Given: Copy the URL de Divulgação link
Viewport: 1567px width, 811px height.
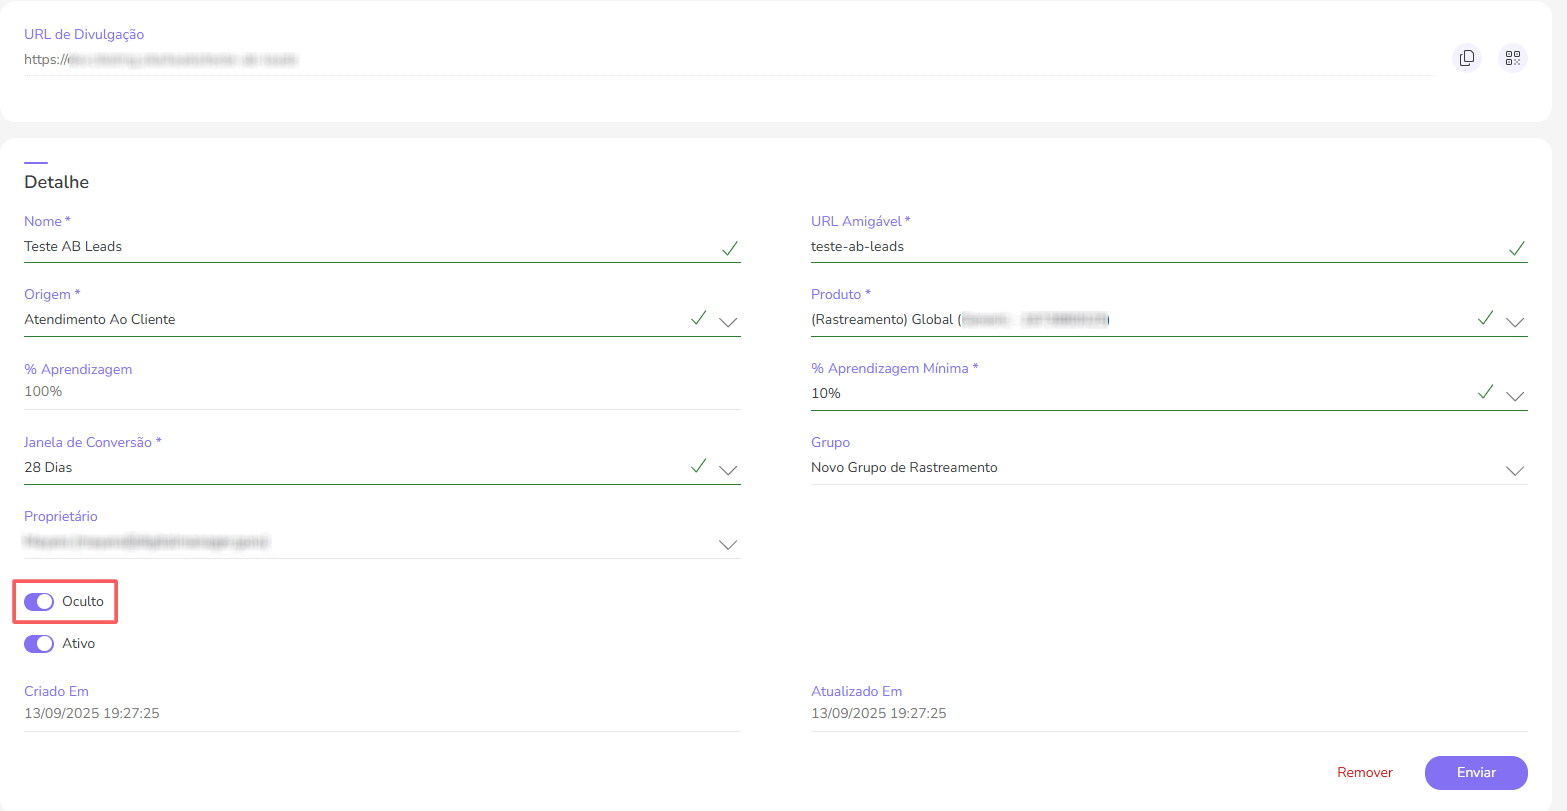Looking at the screenshot, I should click(1466, 58).
